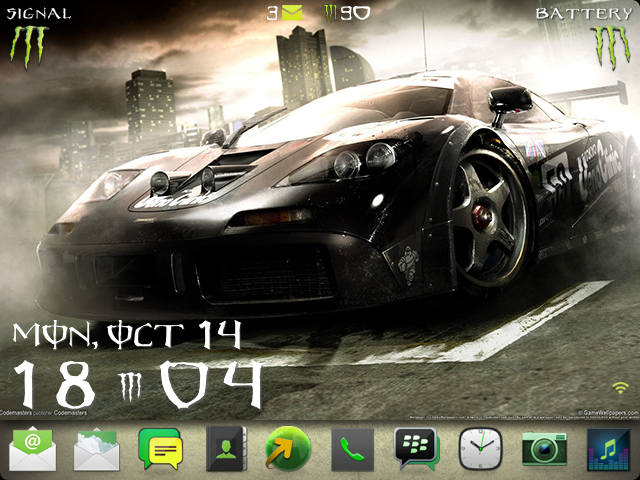Click the 'Signal' label
This screenshot has width=640, height=480.
coord(39,13)
